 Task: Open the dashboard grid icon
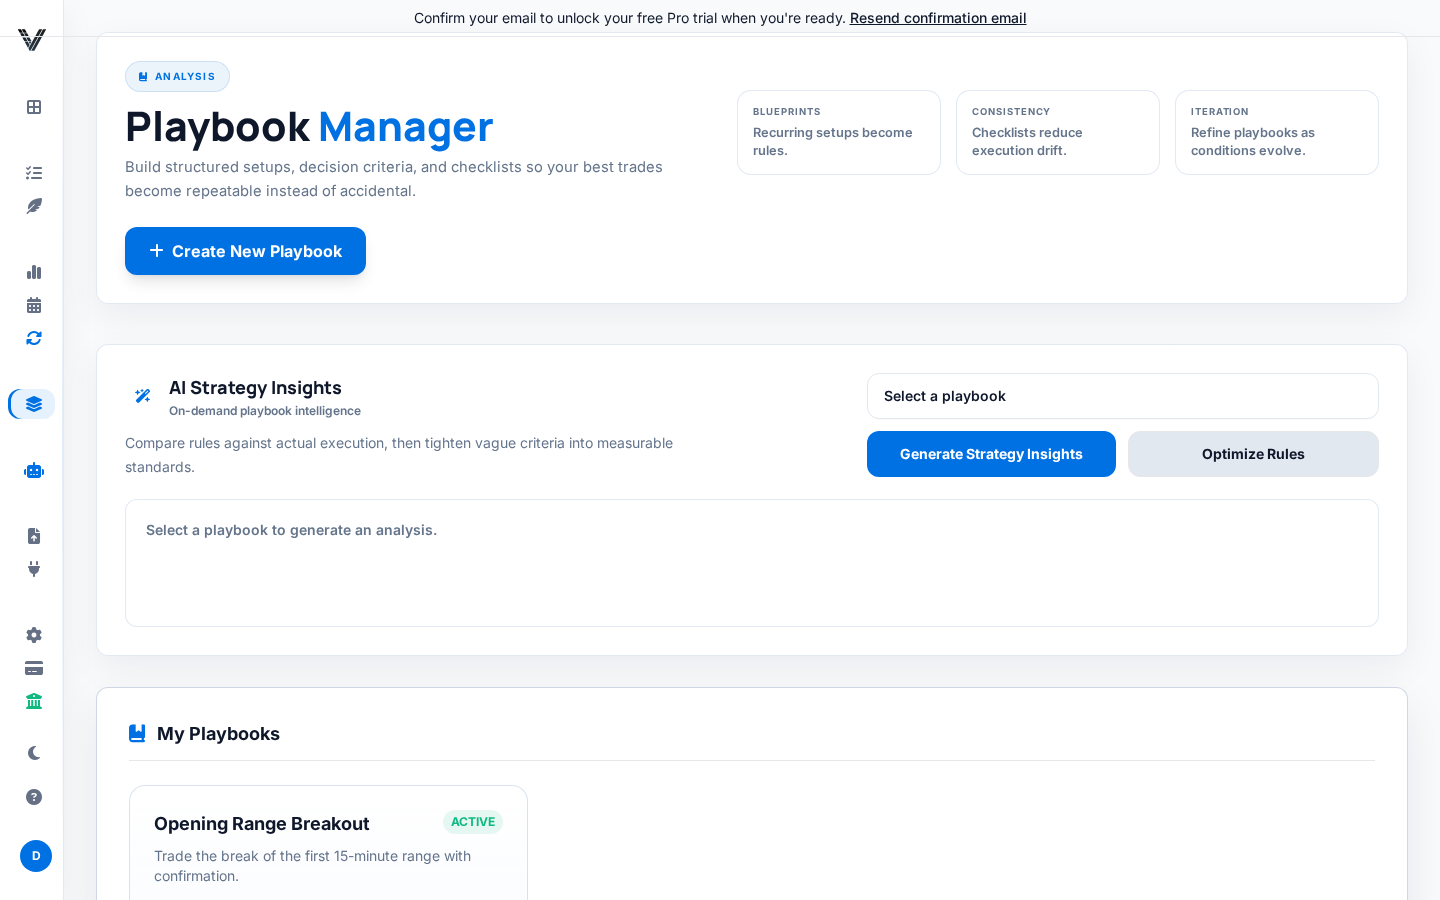(34, 107)
